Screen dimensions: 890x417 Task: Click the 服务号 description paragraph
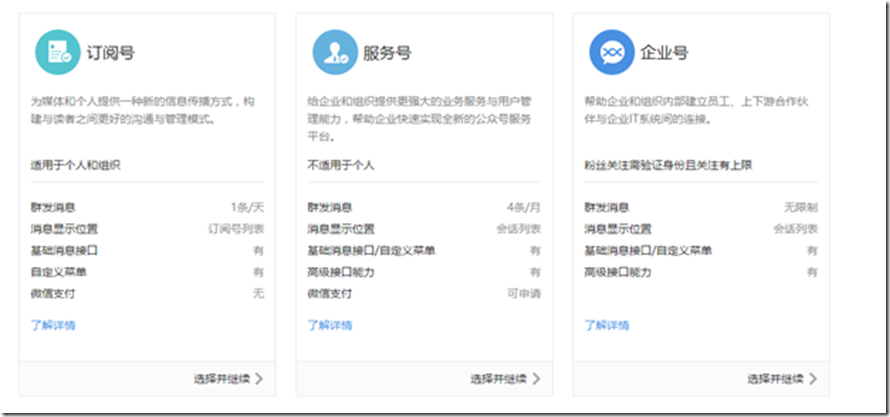[419, 119]
